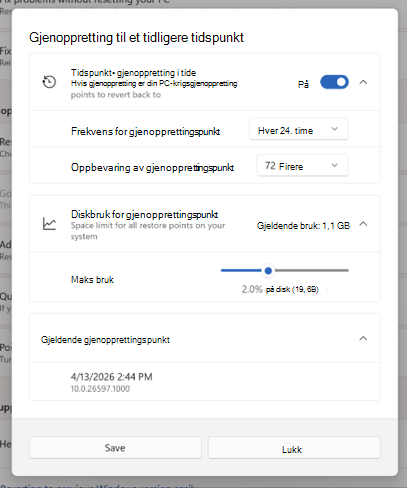This screenshot has height=488, width=407.
Task: Open the Hver 24. time frequency dropdown
Action: click(299, 130)
